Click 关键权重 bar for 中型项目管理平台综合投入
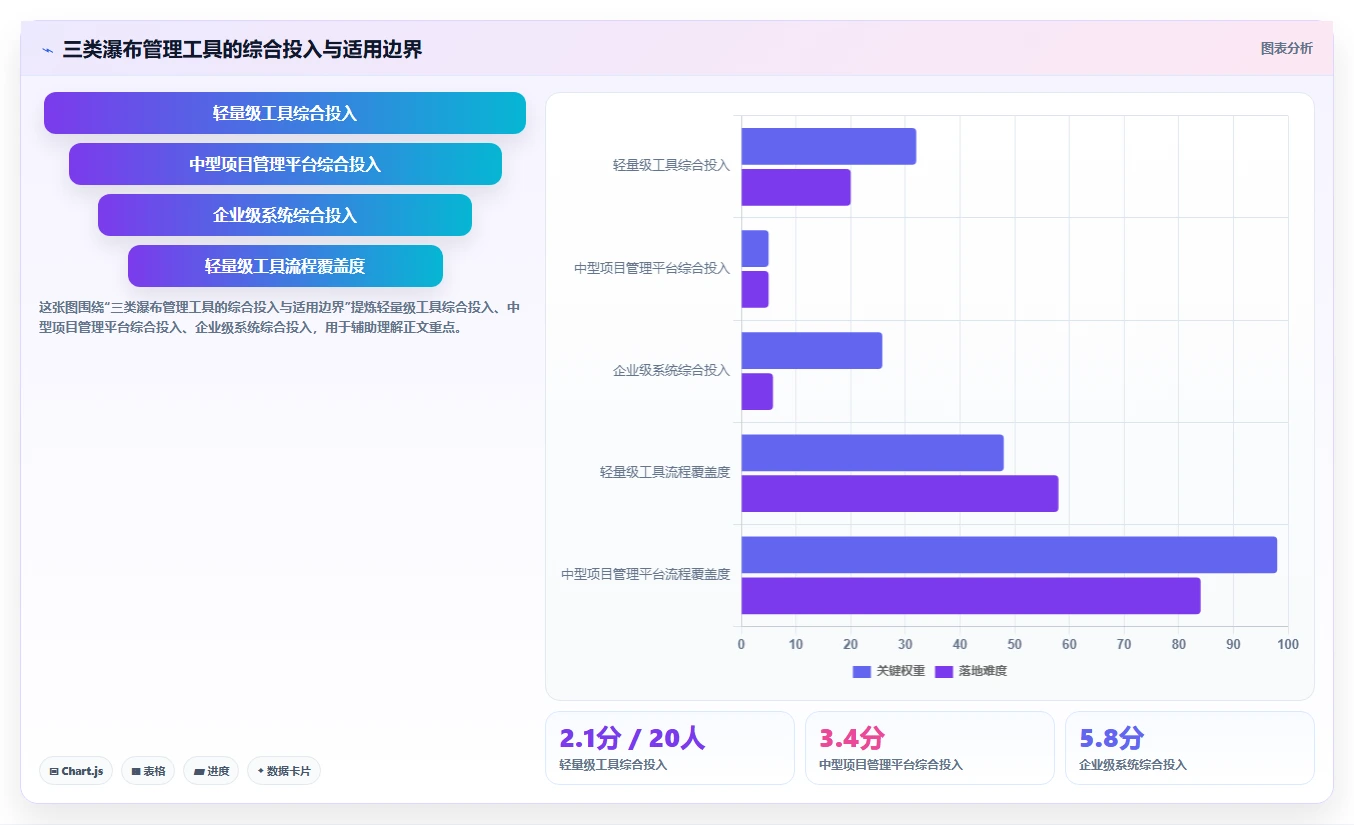The image size is (1354, 825). [x=755, y=249]
